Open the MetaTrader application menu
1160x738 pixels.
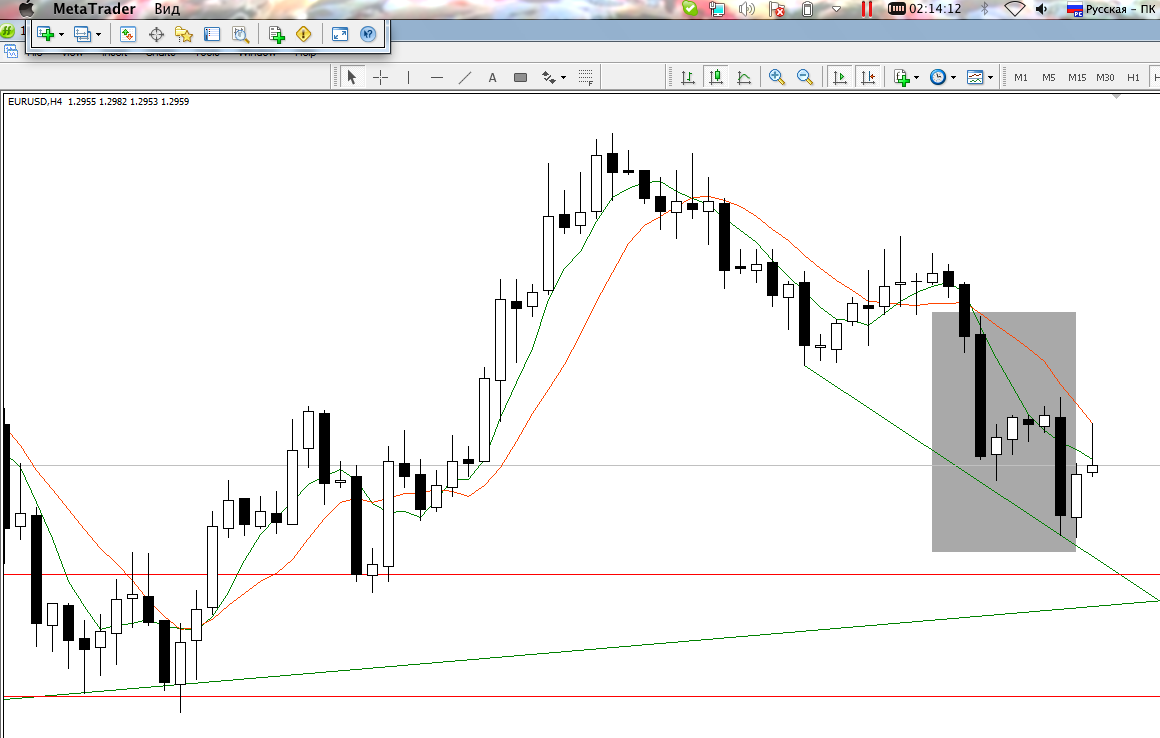coord(94,9)
